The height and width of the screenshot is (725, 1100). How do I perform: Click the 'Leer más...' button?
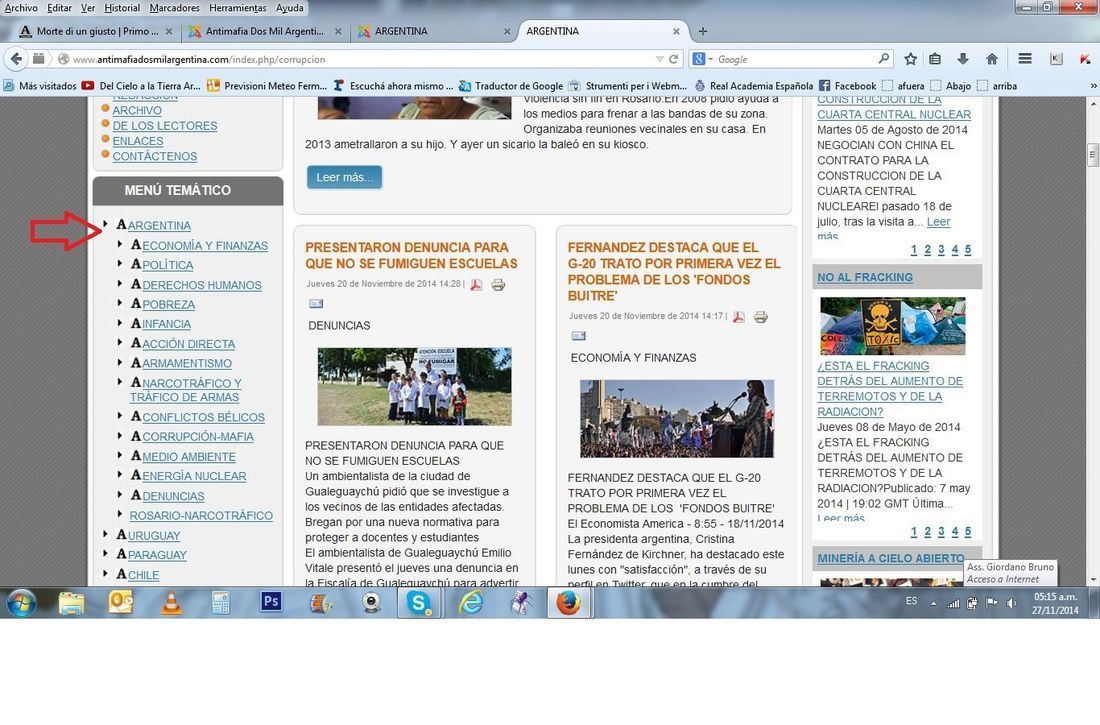click(x=344, y=177)
